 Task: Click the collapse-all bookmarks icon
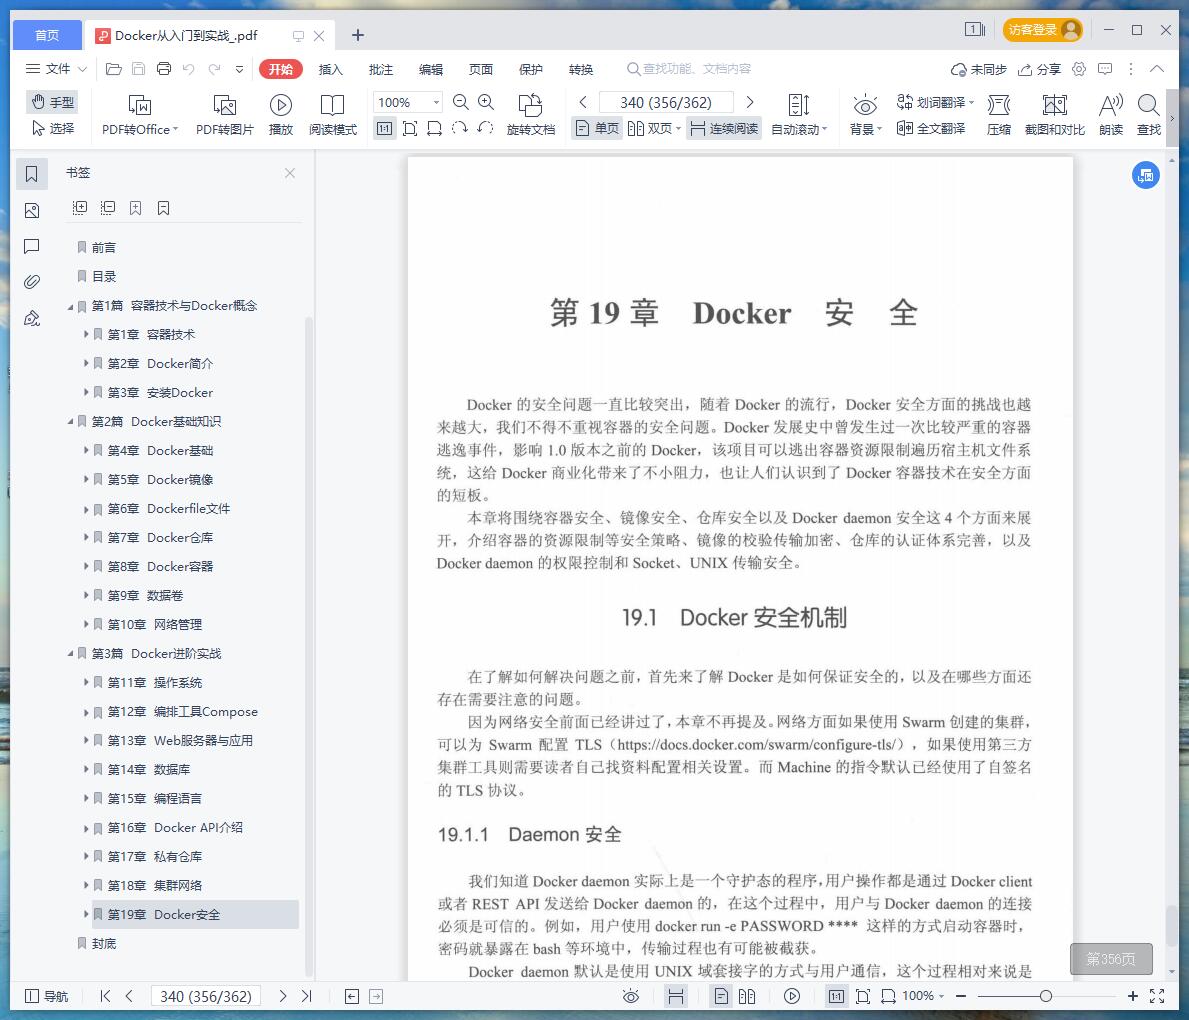(108, 208)
